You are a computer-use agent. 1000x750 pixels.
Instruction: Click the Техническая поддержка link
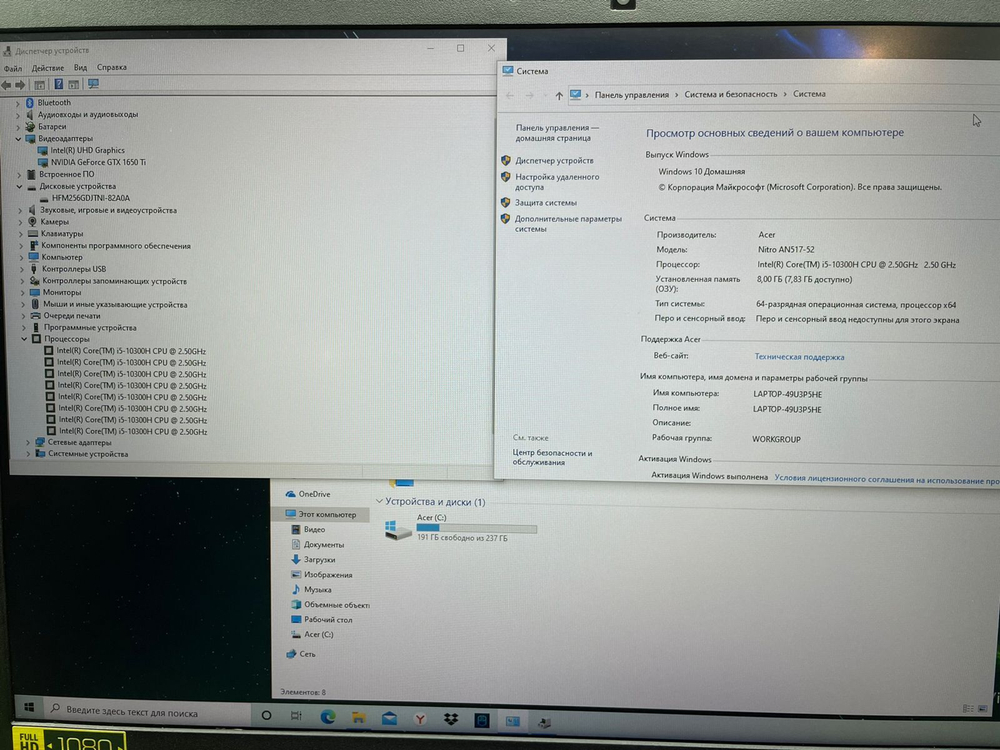(x=800, y=356)
